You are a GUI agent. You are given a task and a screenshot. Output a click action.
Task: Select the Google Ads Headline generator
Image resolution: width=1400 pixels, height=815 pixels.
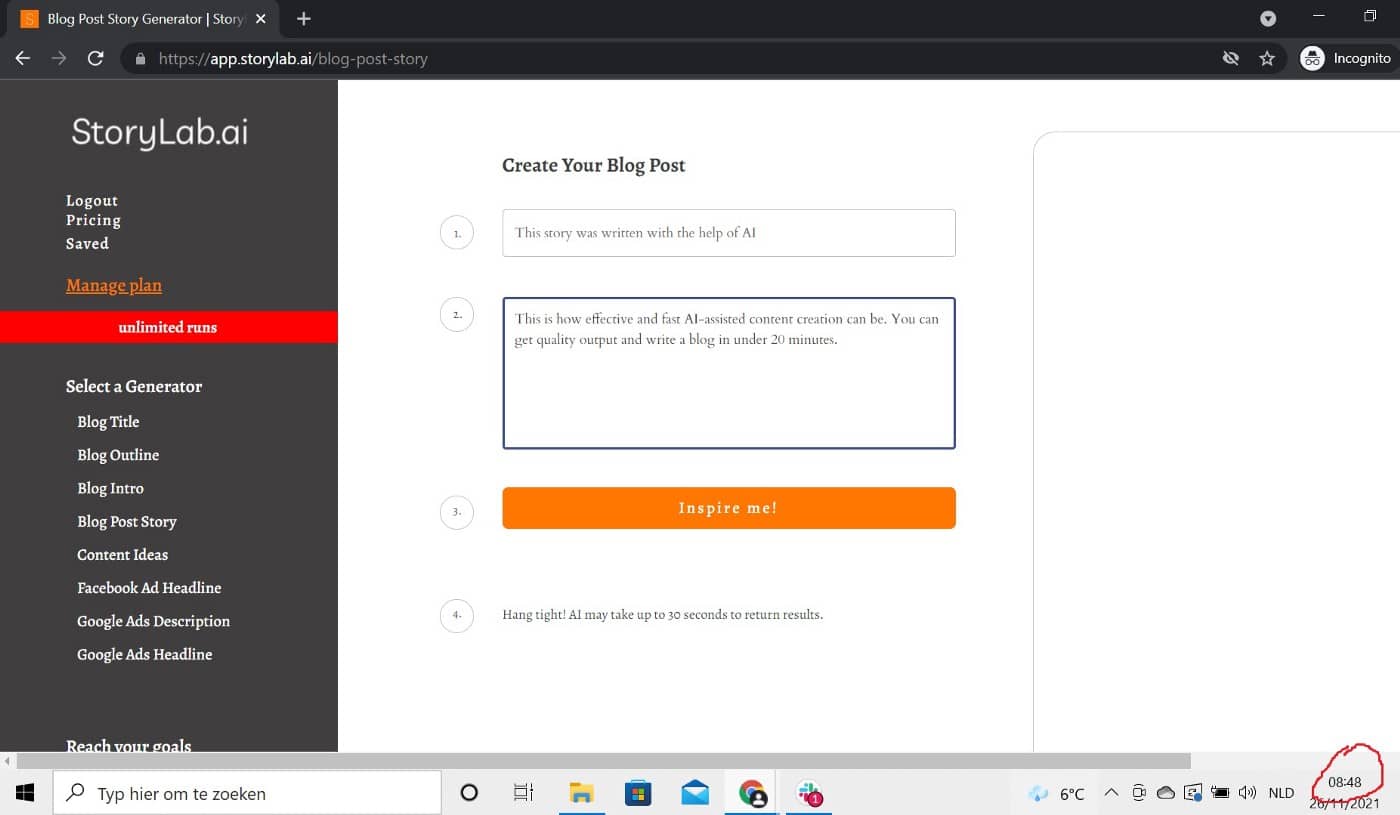[x=144, y=654]
